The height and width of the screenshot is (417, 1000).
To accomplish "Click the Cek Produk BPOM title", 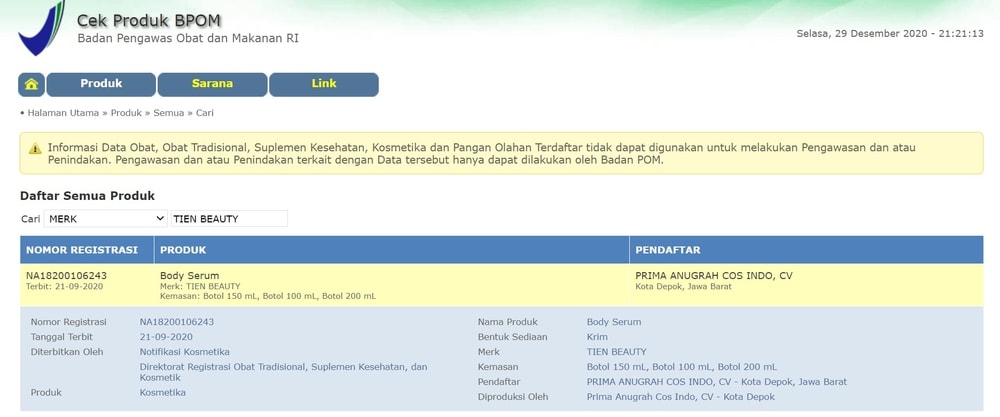I will 149,21.
